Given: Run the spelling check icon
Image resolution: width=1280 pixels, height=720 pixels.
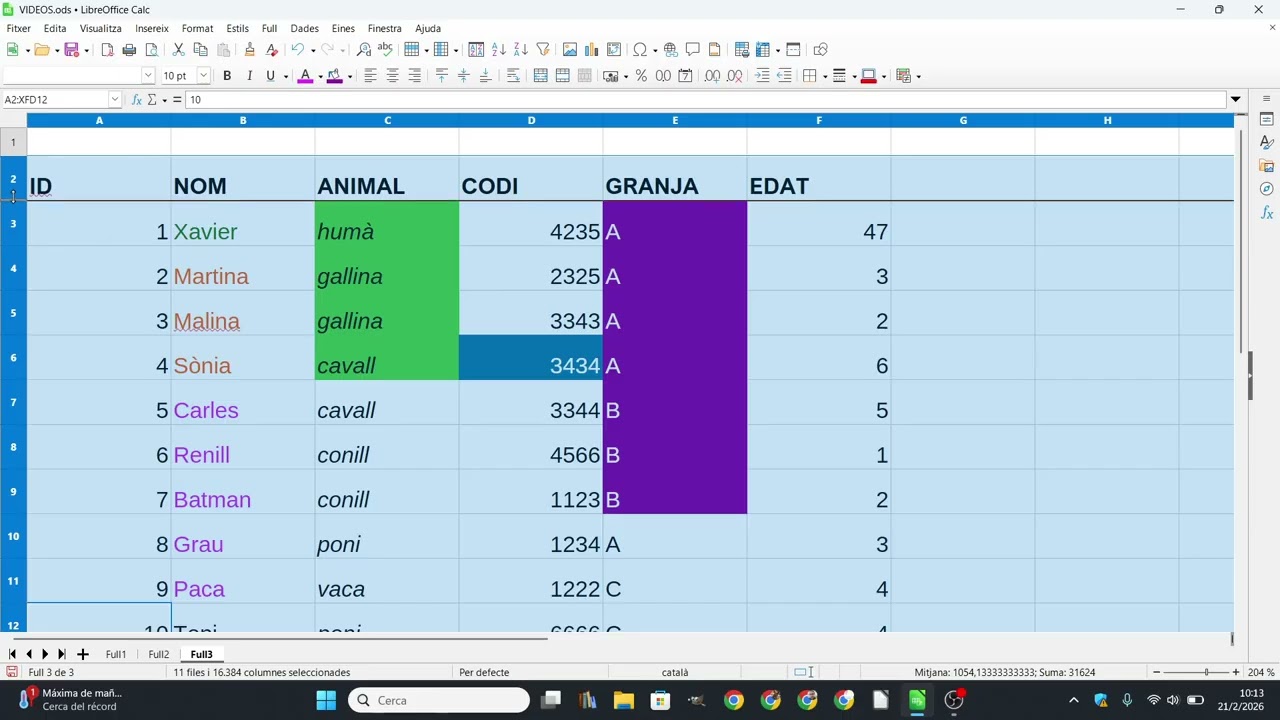Looking at the screenshot, I should [385, 49].
